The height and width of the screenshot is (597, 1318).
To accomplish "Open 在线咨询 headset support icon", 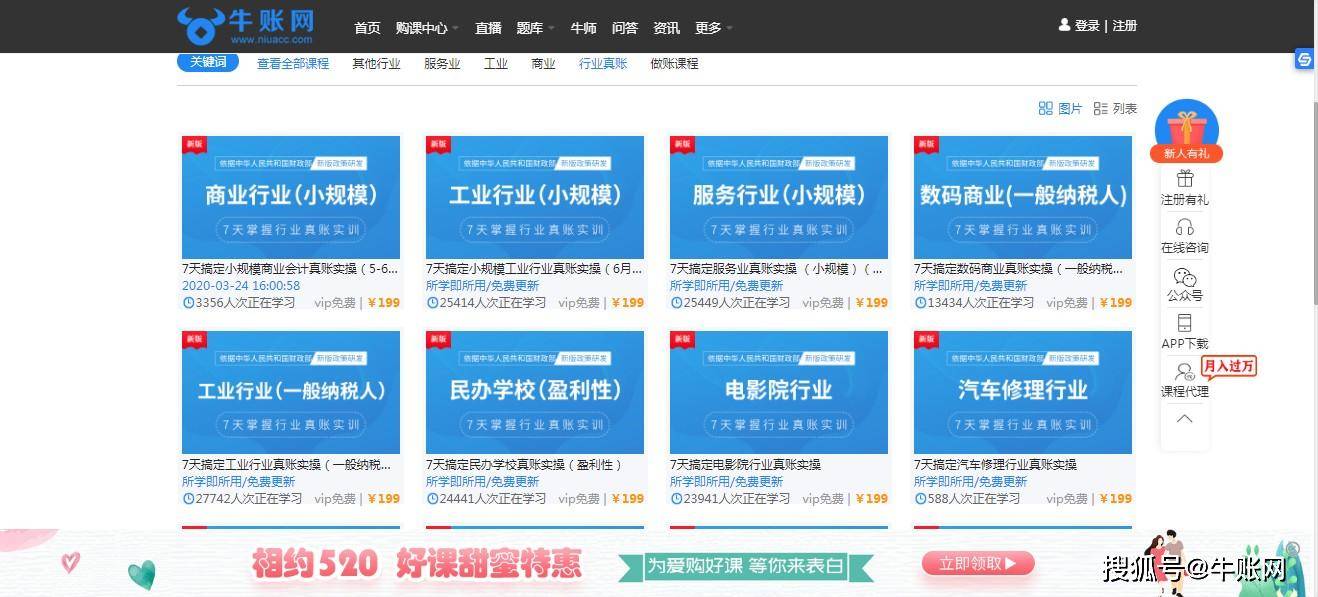I will (x=1185, y=228).
